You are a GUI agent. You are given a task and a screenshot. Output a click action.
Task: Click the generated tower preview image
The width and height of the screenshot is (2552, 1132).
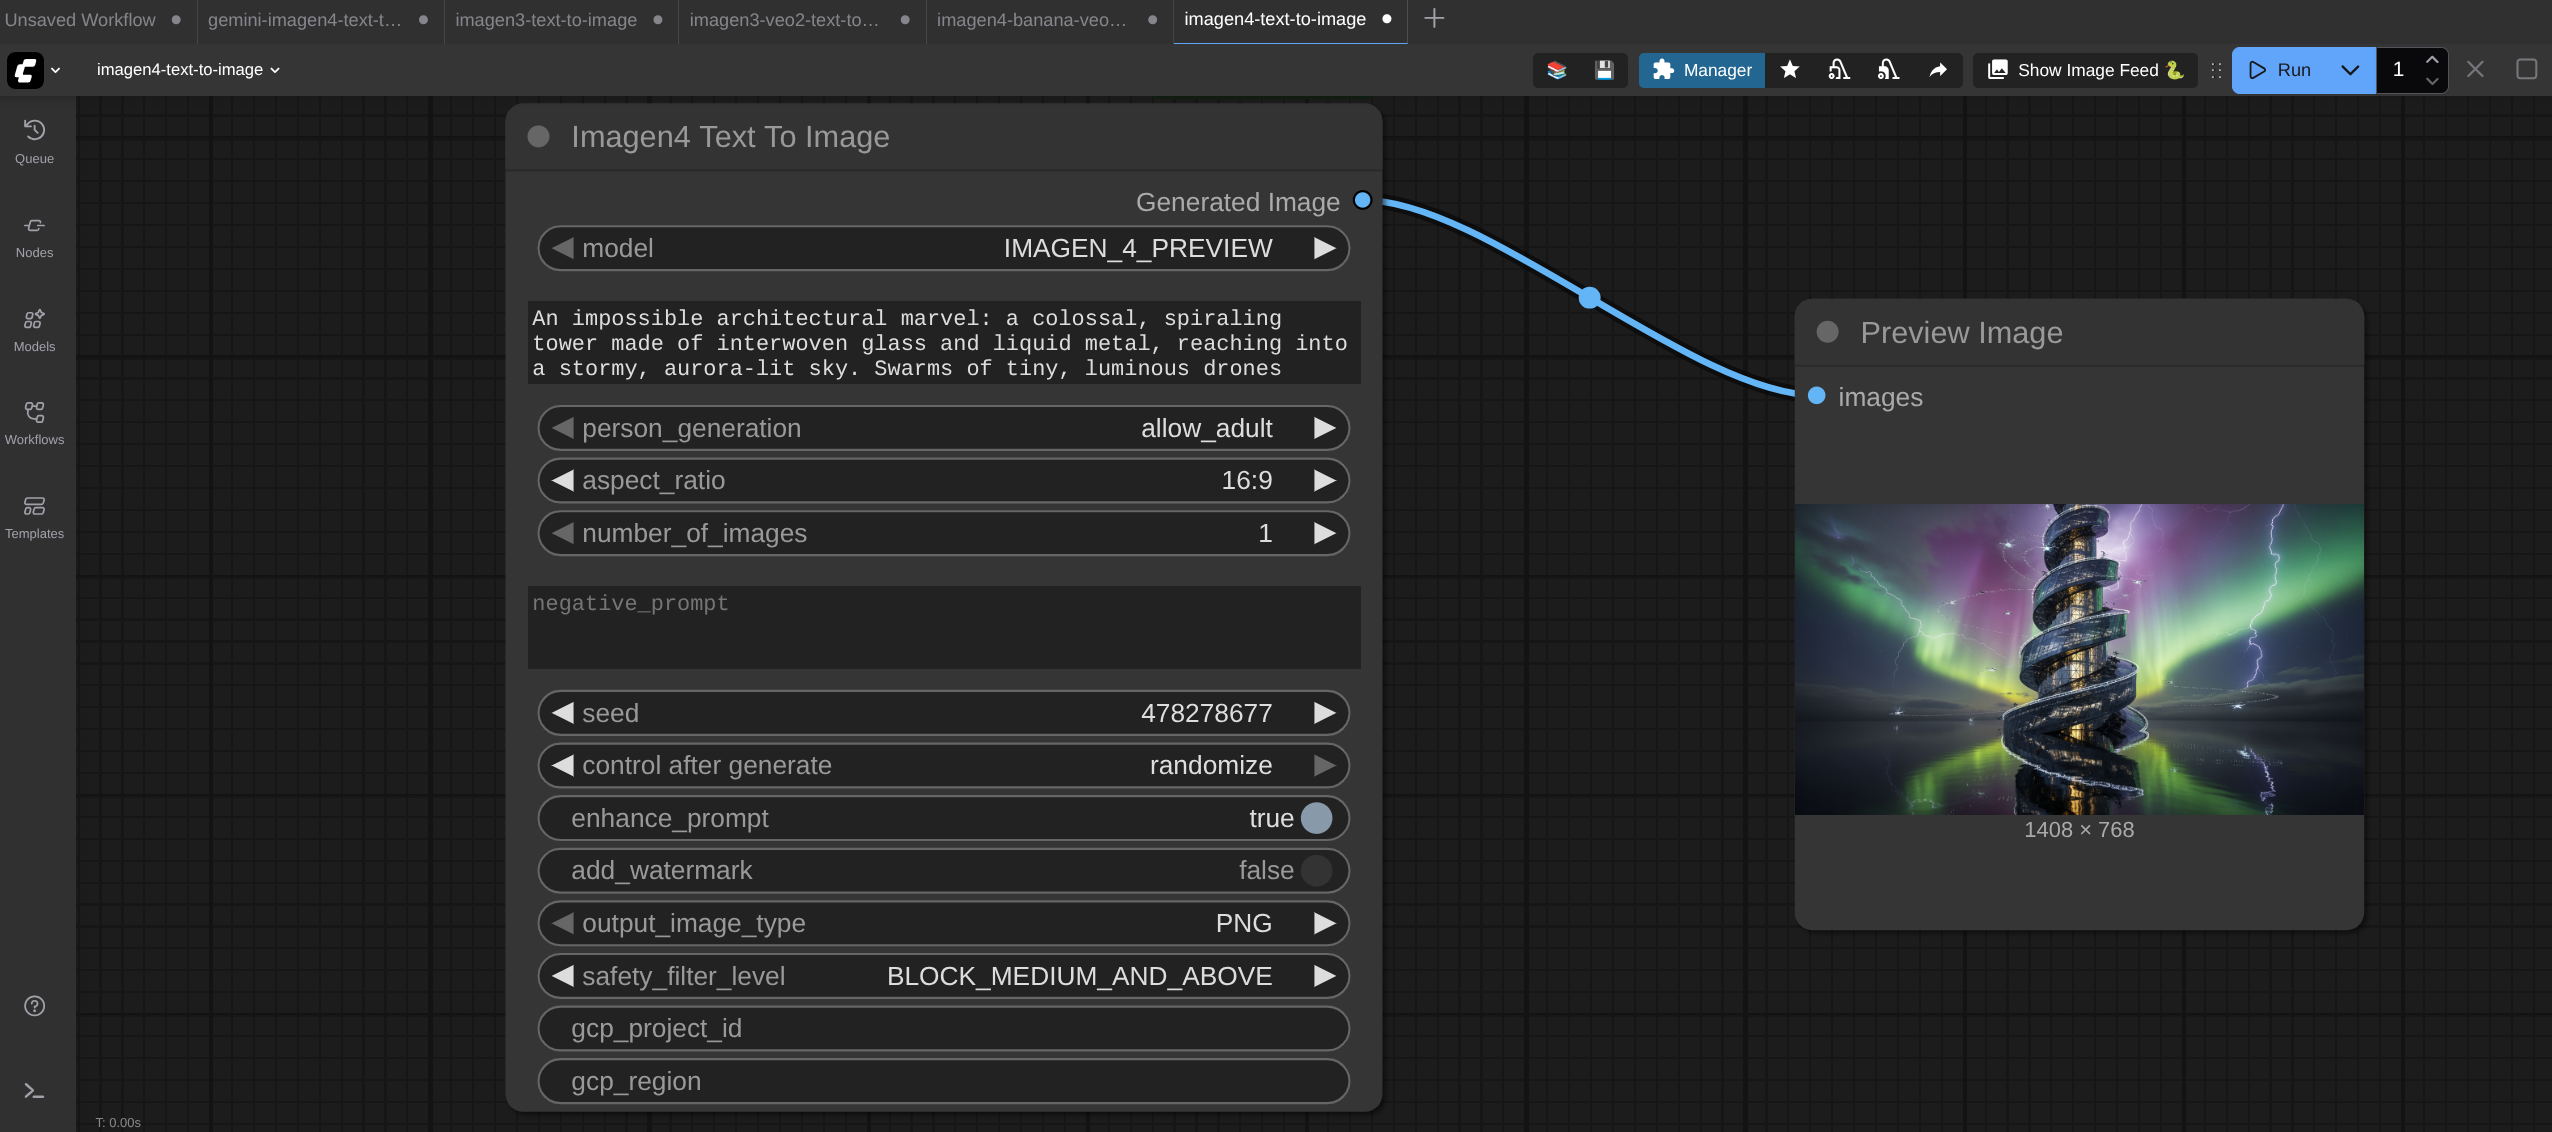(2079, 659)
